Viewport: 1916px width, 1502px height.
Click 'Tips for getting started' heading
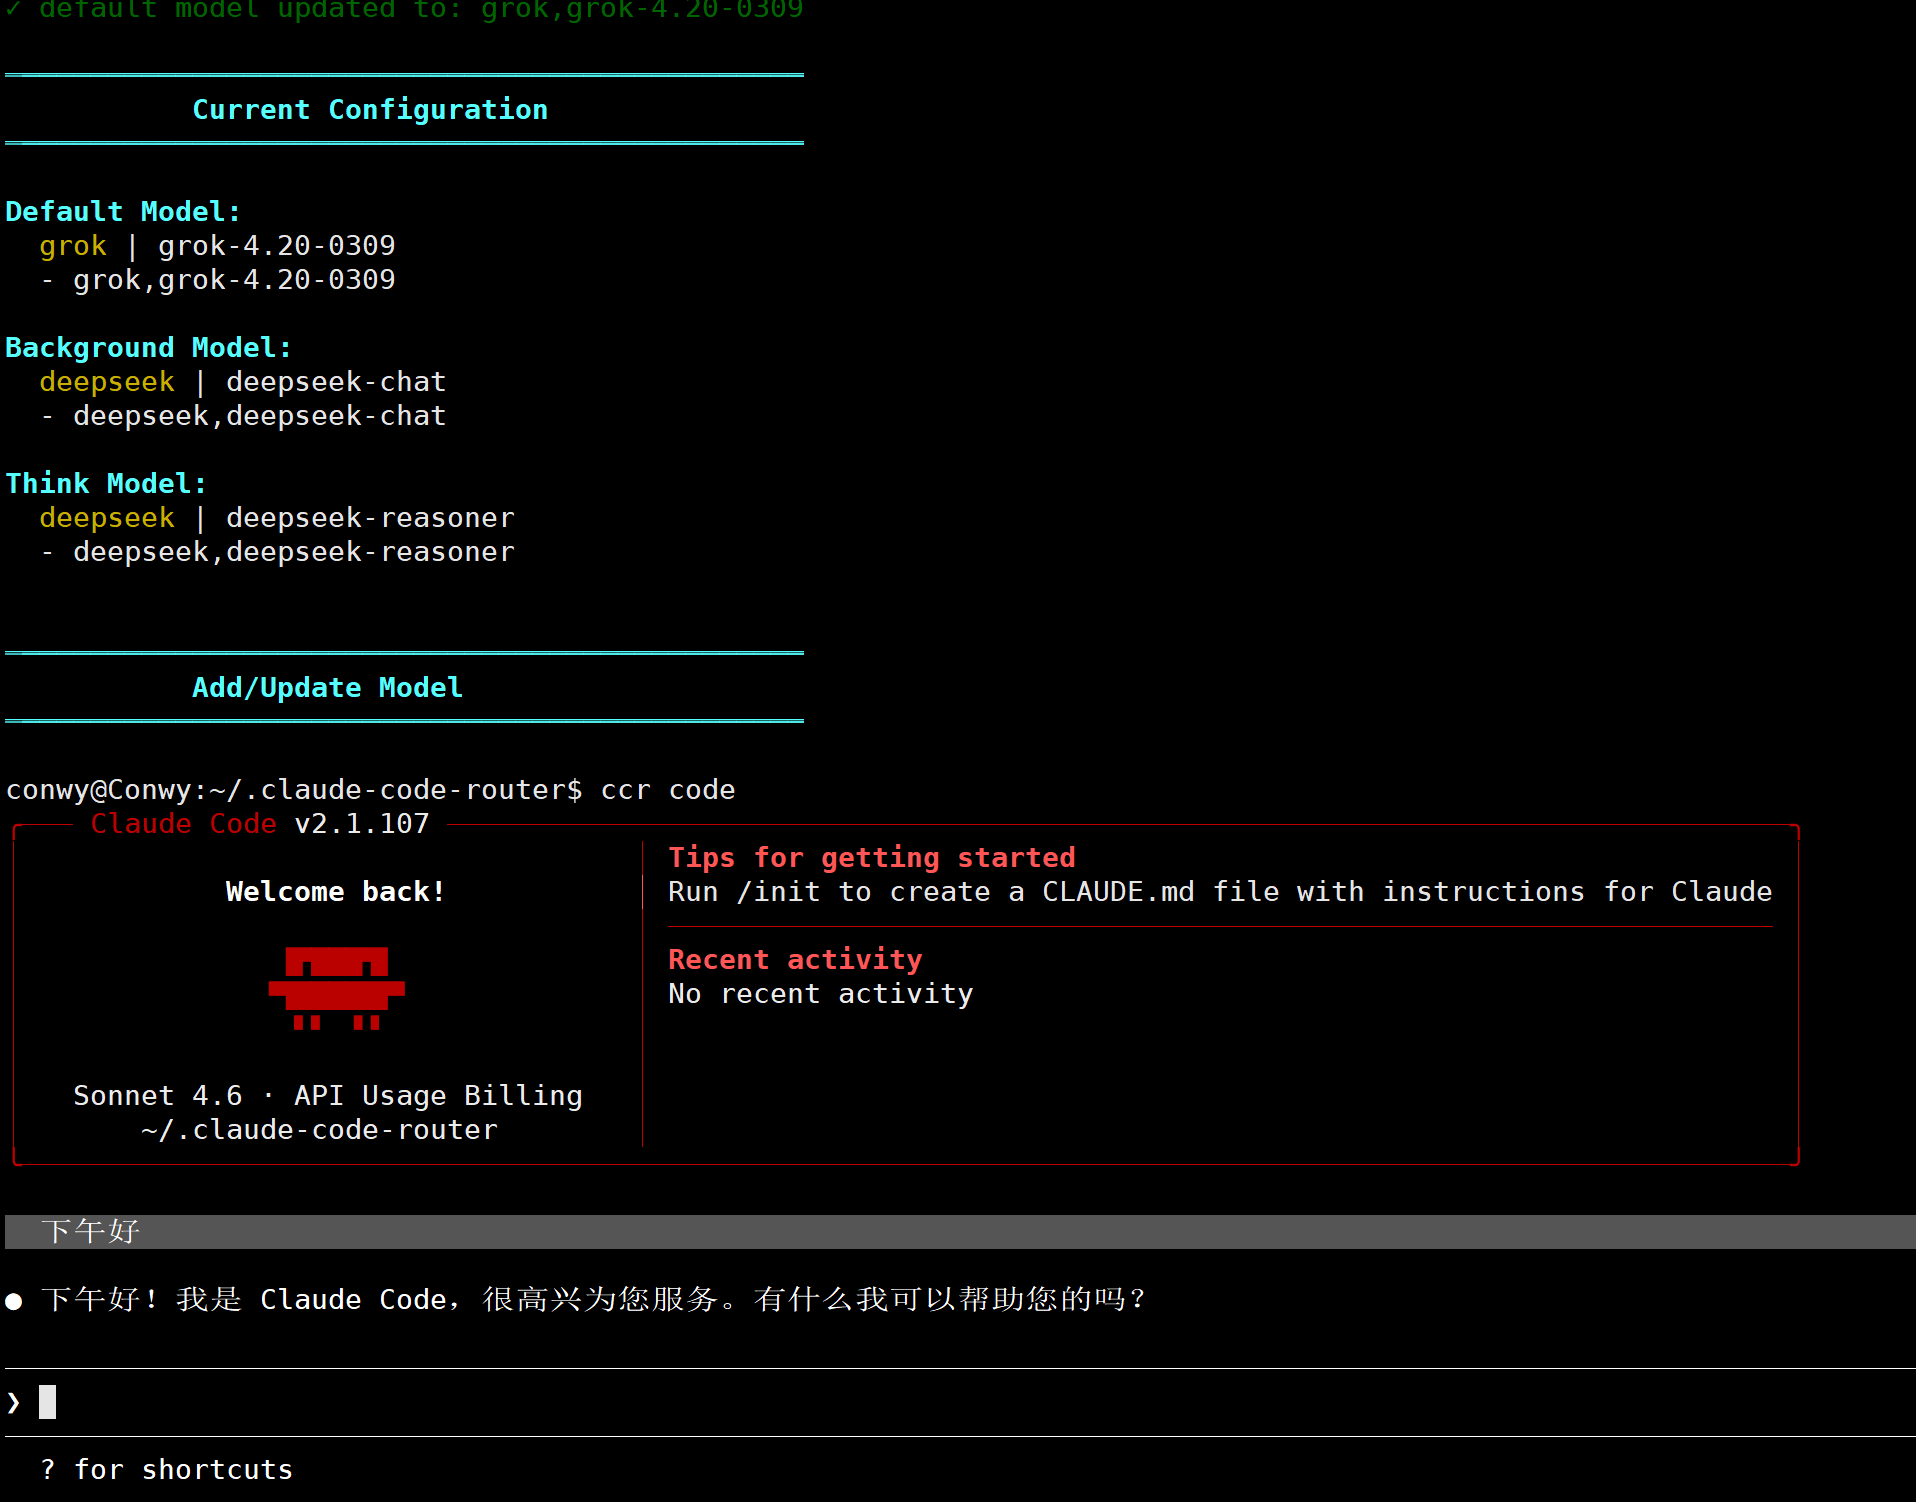click(x=872, y=858)
